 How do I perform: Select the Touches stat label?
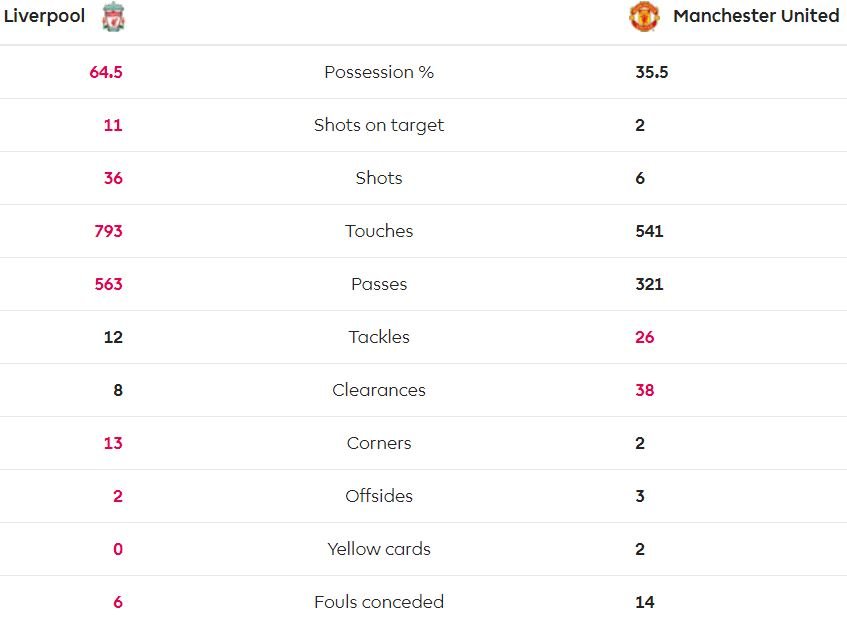coord(379,231)
